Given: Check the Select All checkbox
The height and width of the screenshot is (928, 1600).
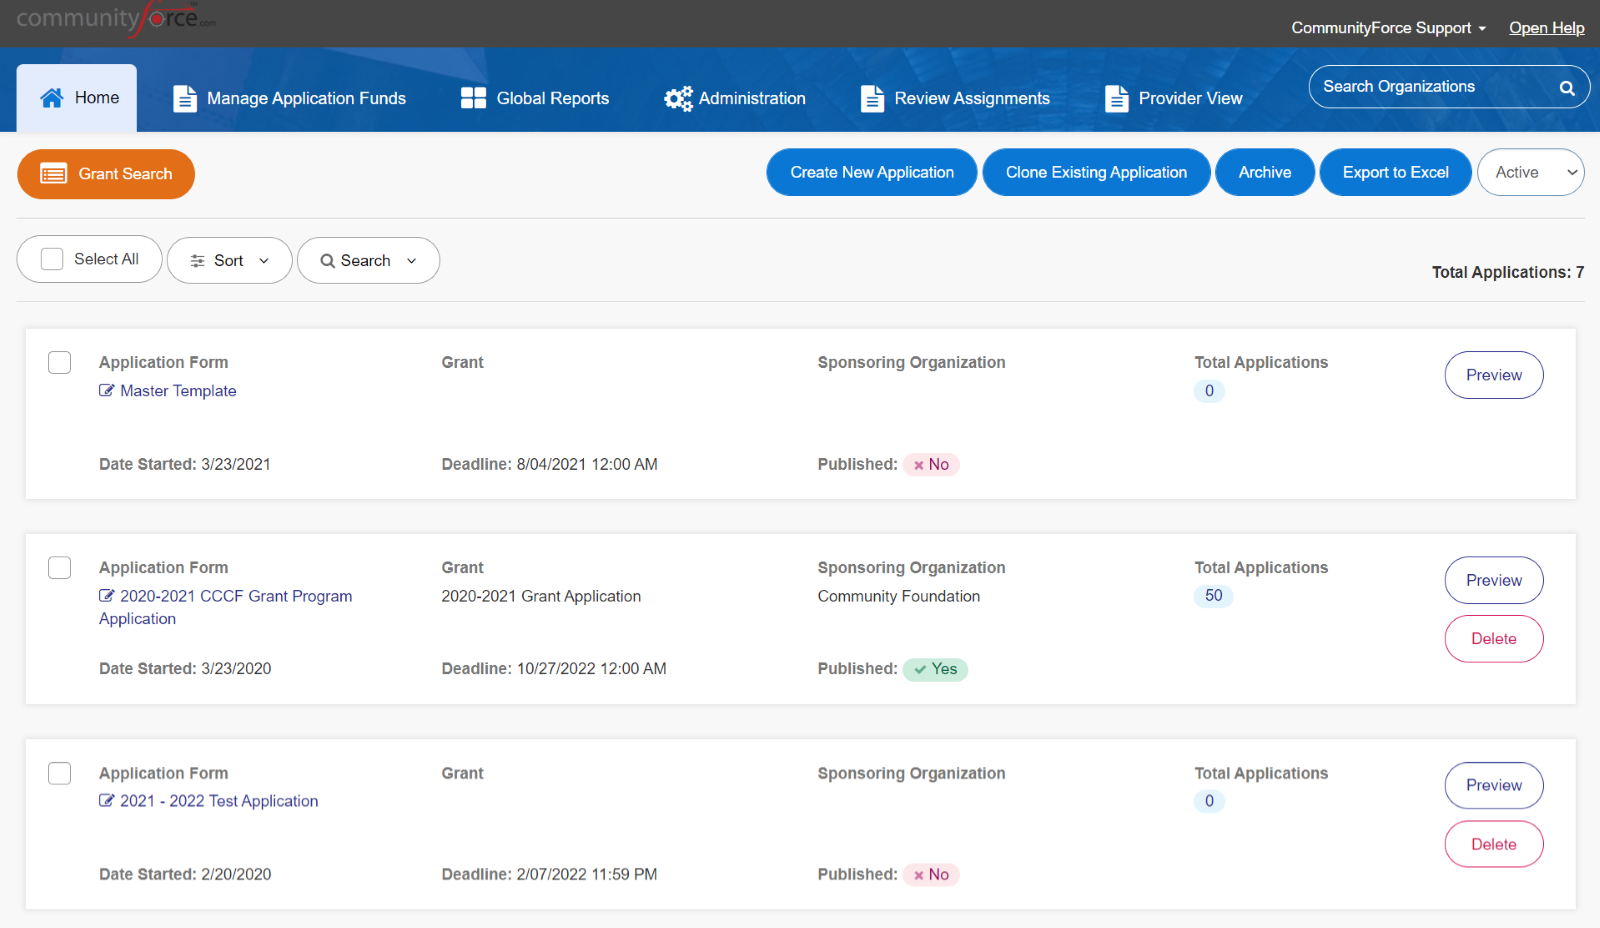Looking at the screenshot, I should click(52, 259).
